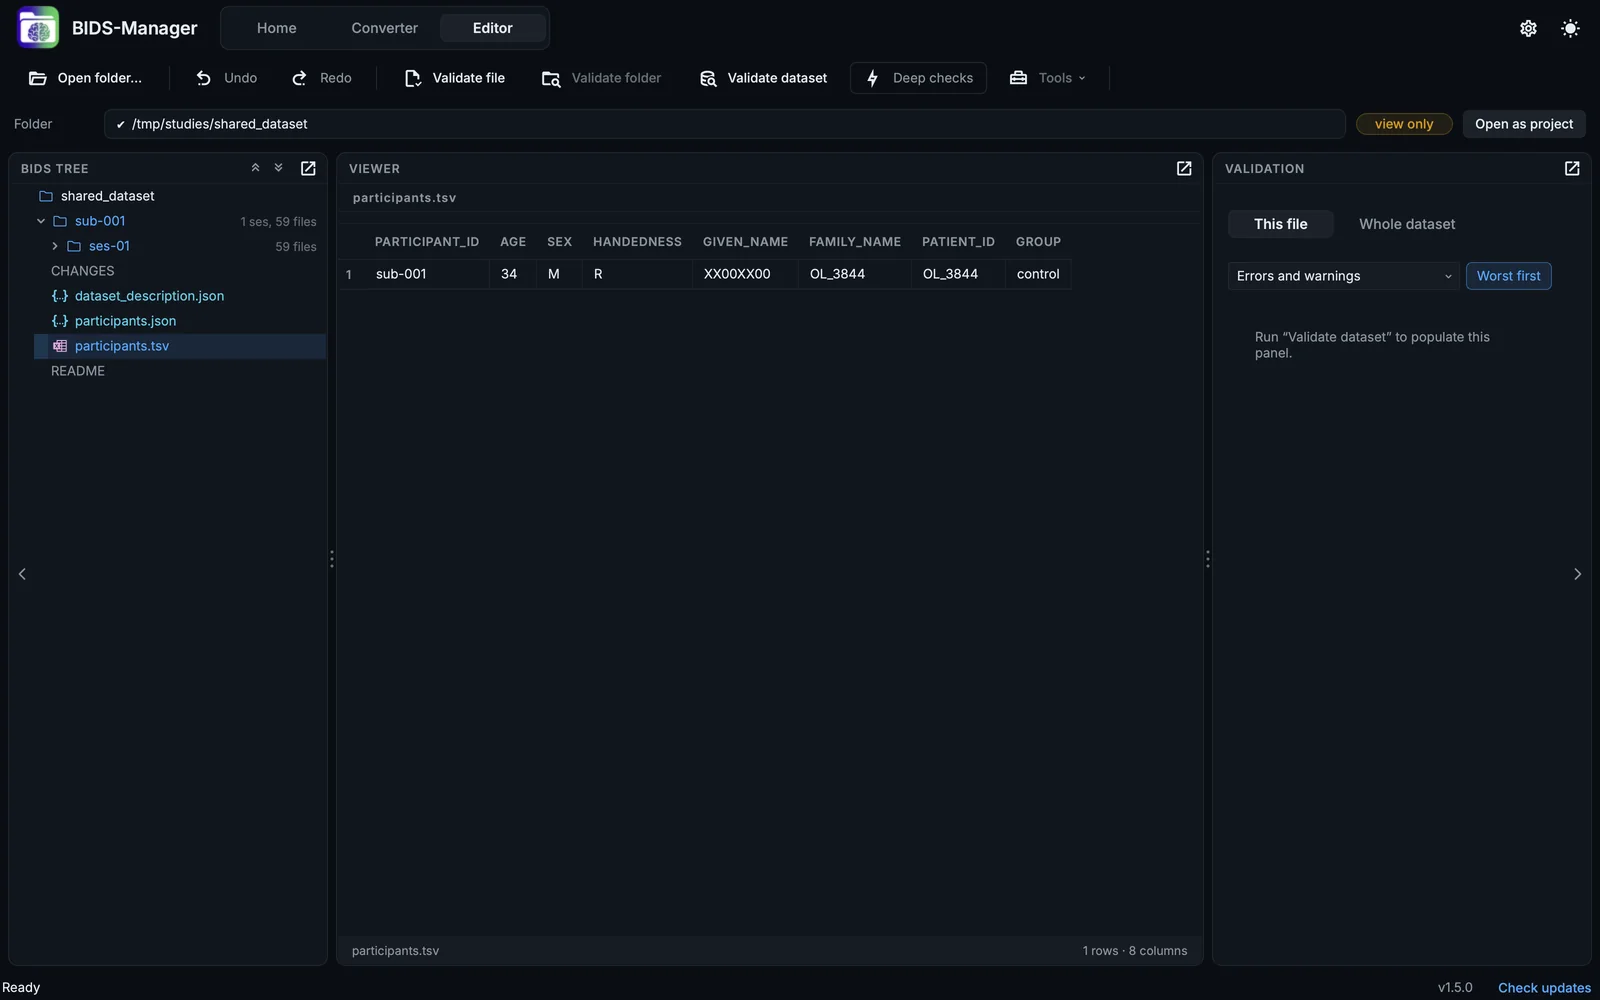The height and width of the screenshot is (1000, 1600).
Task: Click the AGE column header
Action: [513, 242]
